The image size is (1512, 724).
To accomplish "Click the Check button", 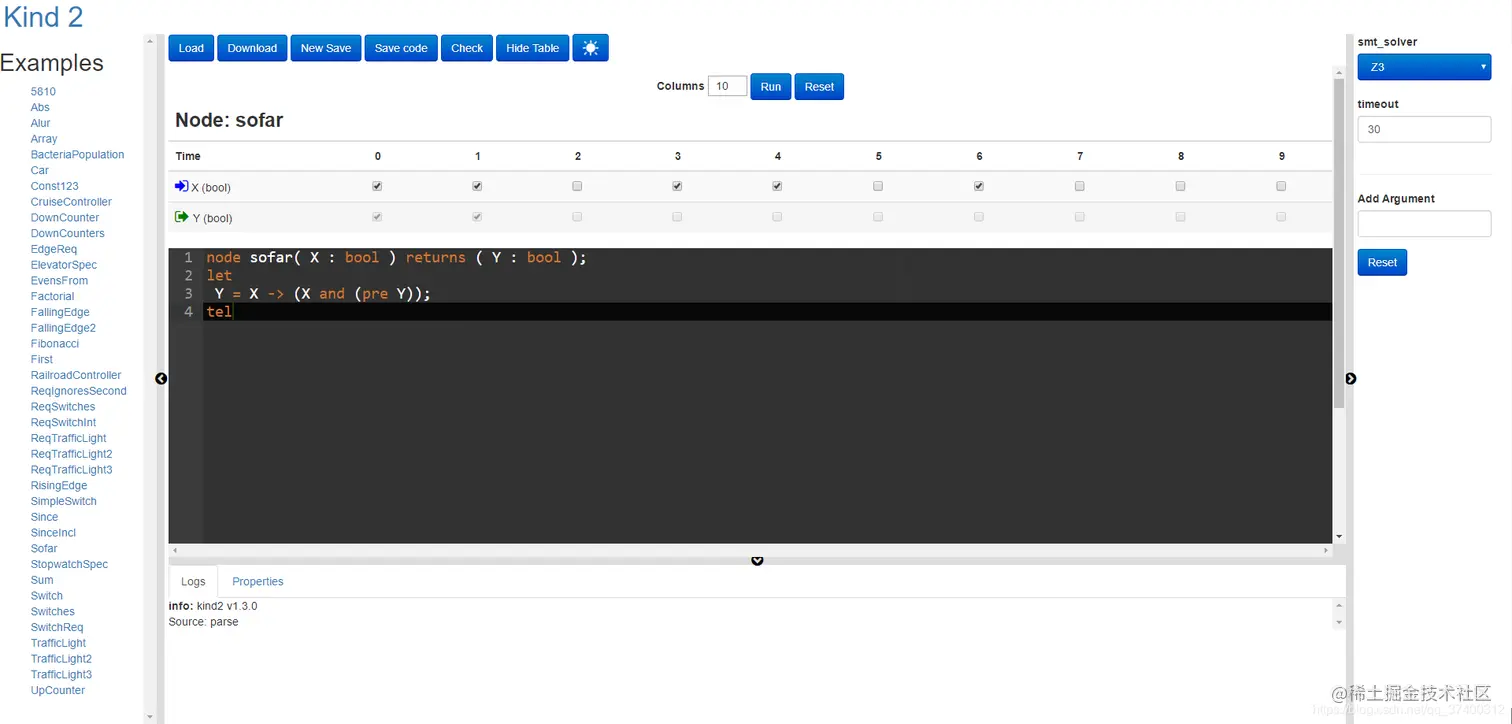I will [467, 48].
